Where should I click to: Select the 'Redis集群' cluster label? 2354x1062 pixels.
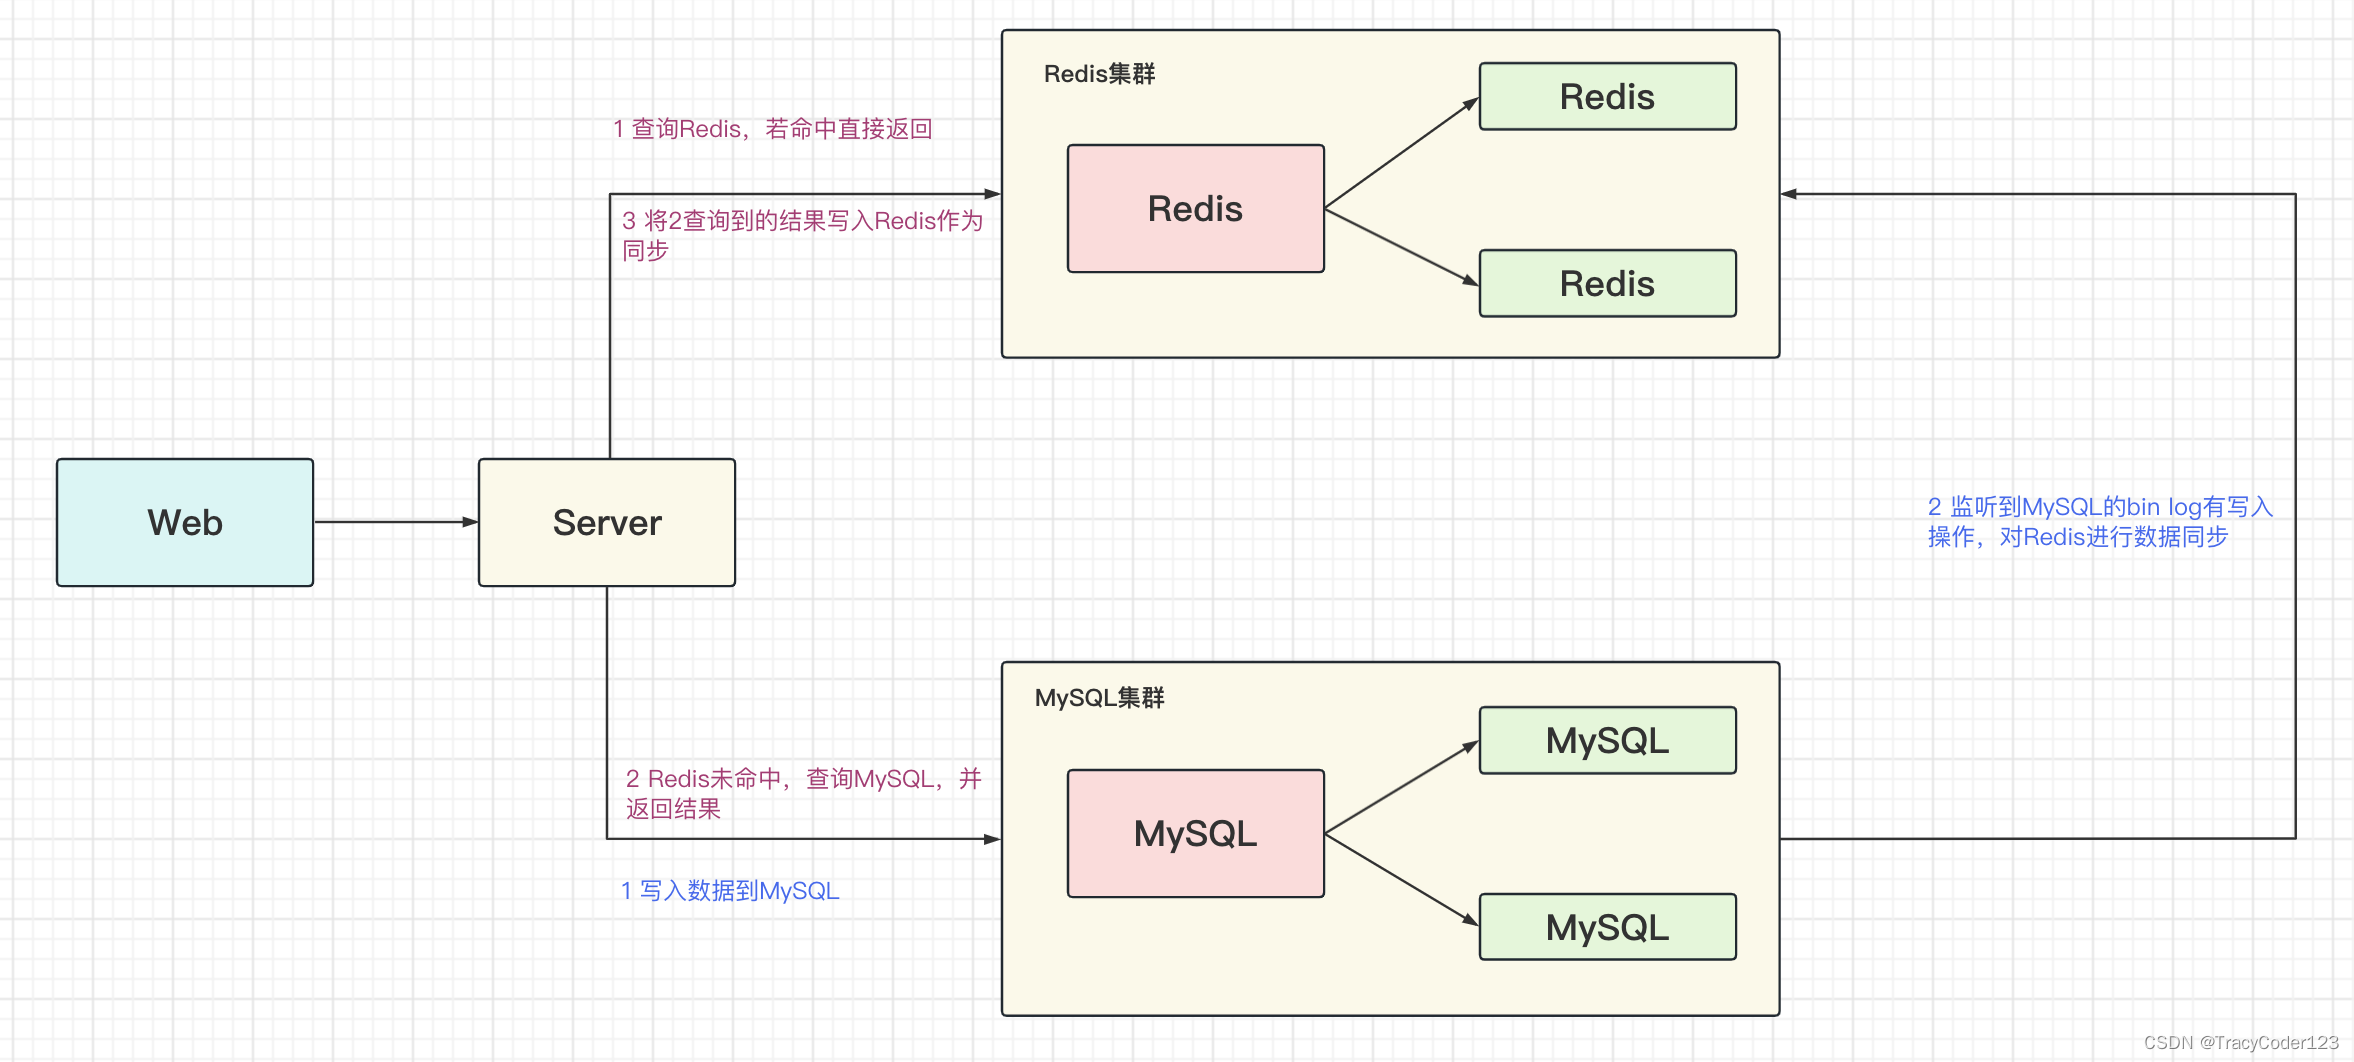coord(1099,74)
